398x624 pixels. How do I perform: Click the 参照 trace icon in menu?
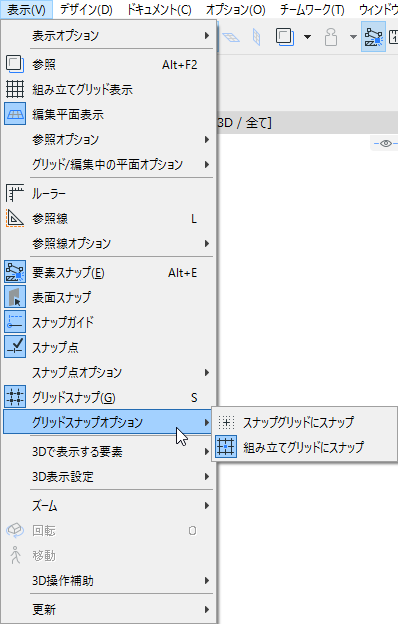[15, 64]
